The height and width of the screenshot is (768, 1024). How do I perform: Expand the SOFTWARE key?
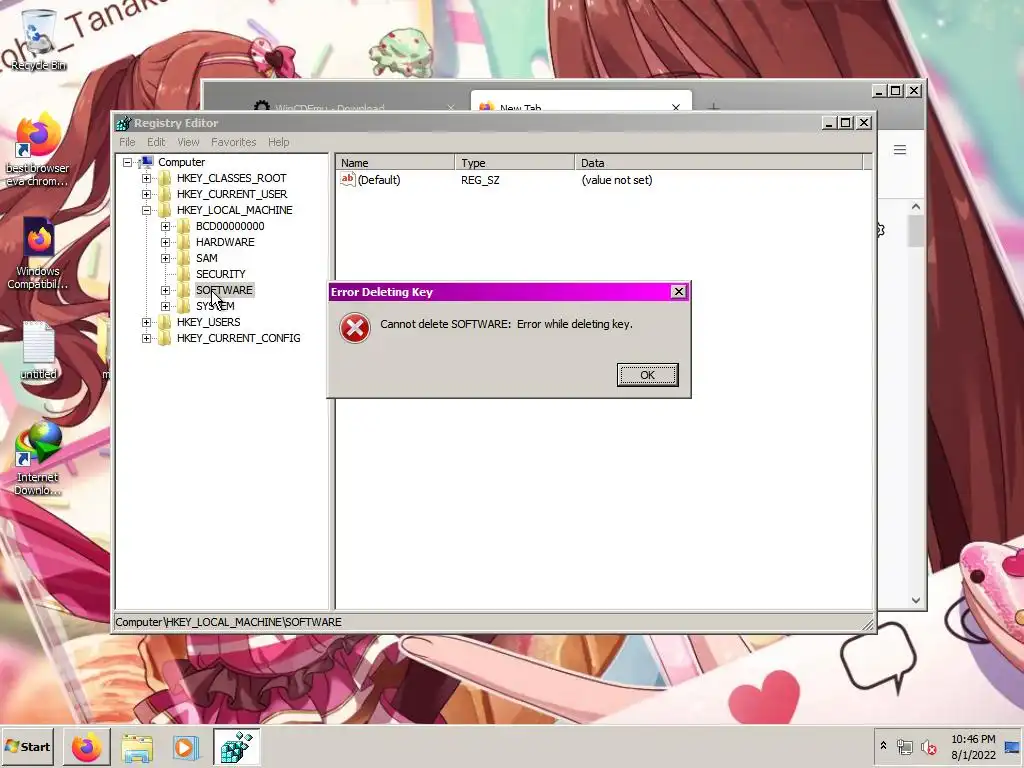tap(165, 290)
